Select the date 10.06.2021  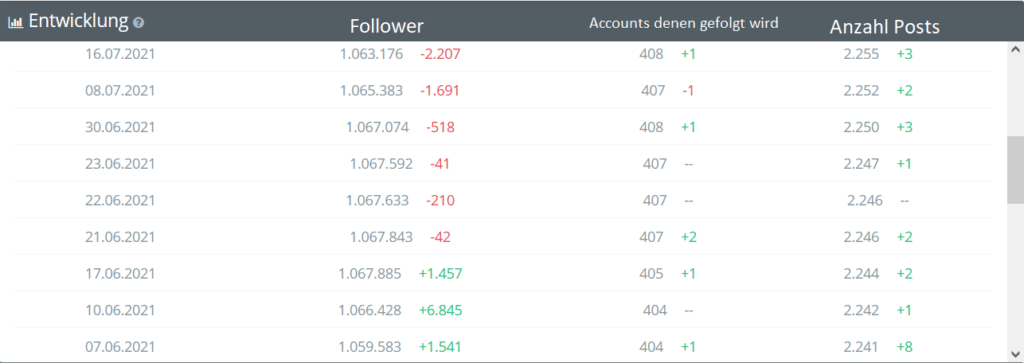(x=120, y=309)
